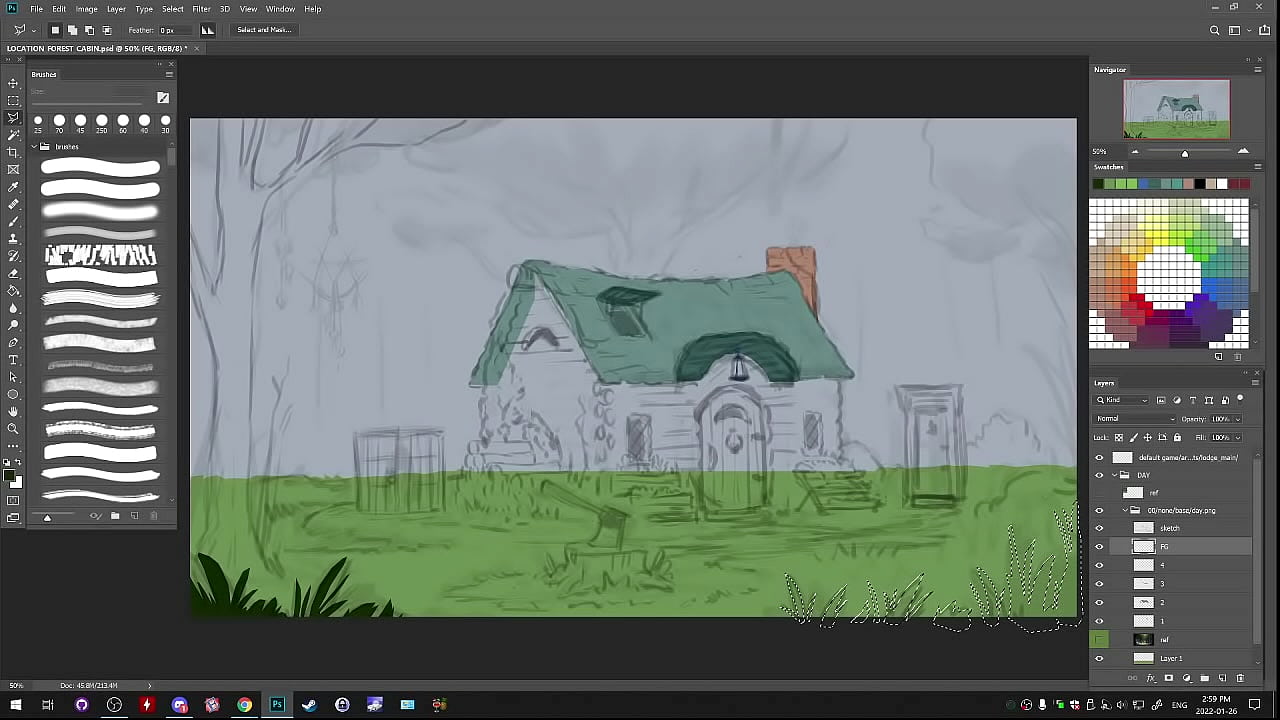1280x720 pixels.
Task: Click the Select and Mask button
Action: 264,30
